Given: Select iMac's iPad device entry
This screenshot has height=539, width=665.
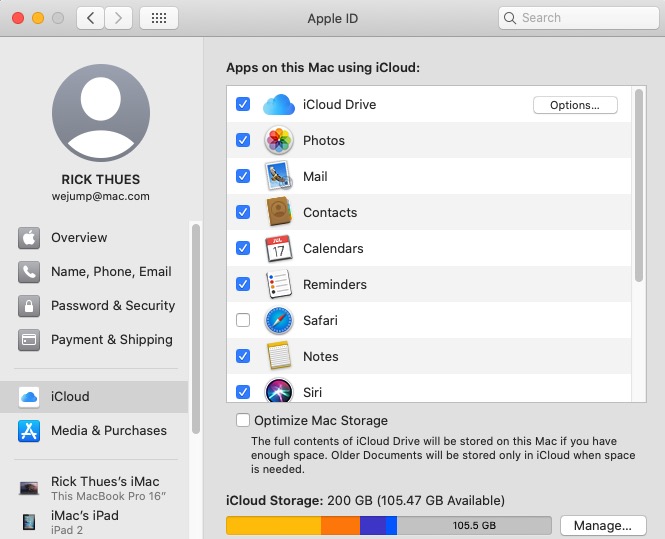Looking at the screenshot, I should tap(94, 522).
